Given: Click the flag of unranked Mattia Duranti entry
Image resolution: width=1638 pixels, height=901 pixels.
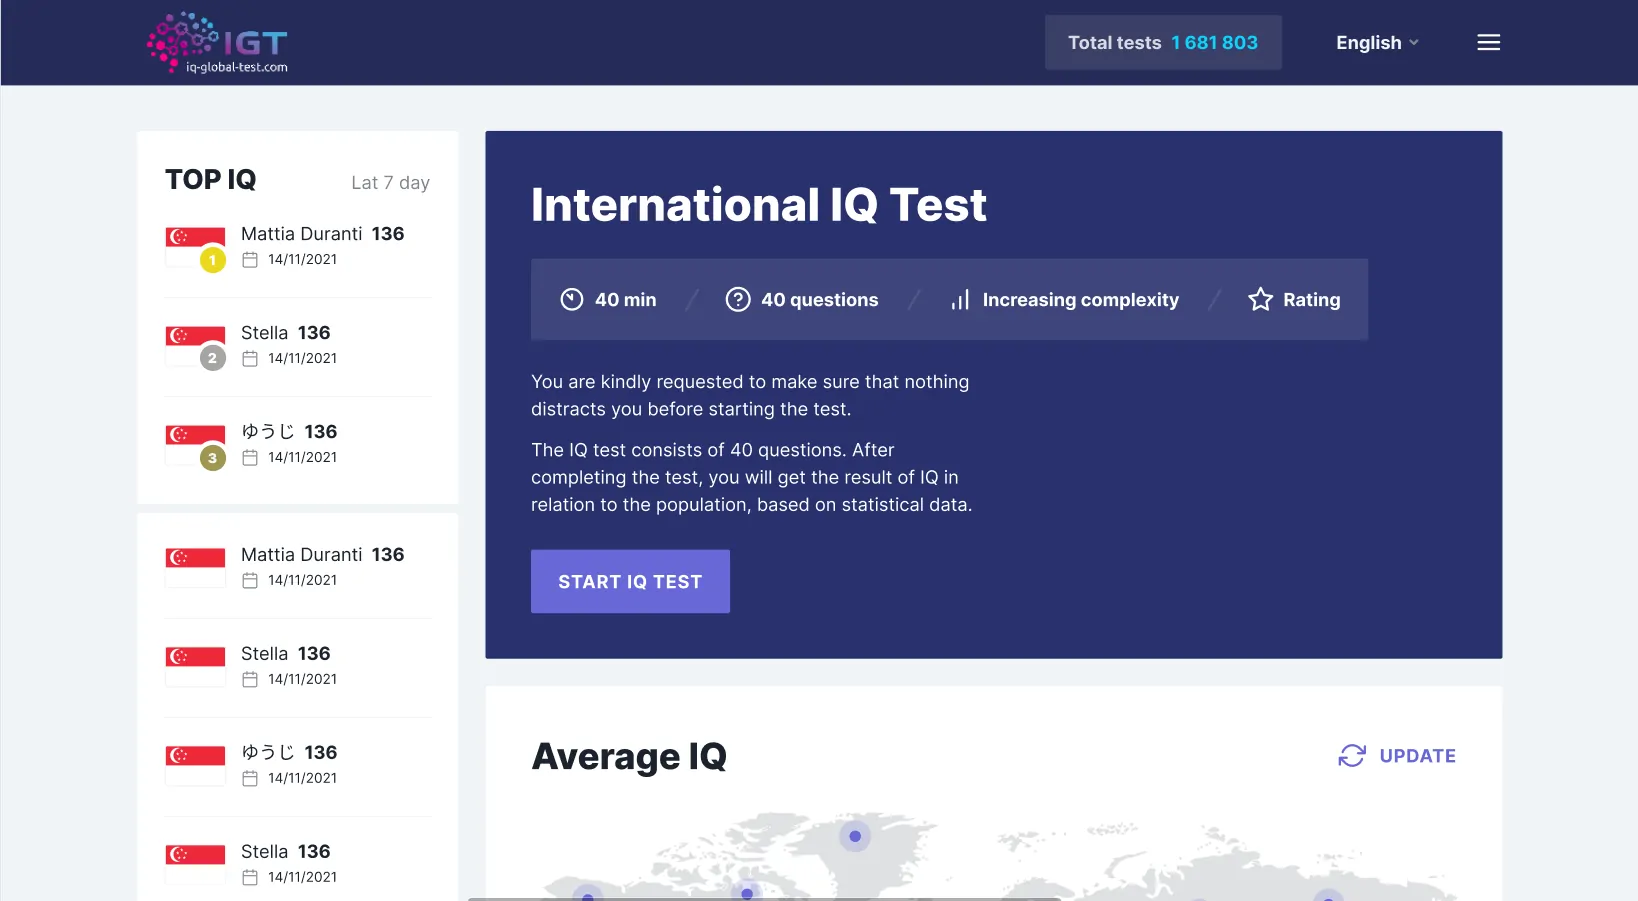Looking at the screenshot, I should [195, 567].
